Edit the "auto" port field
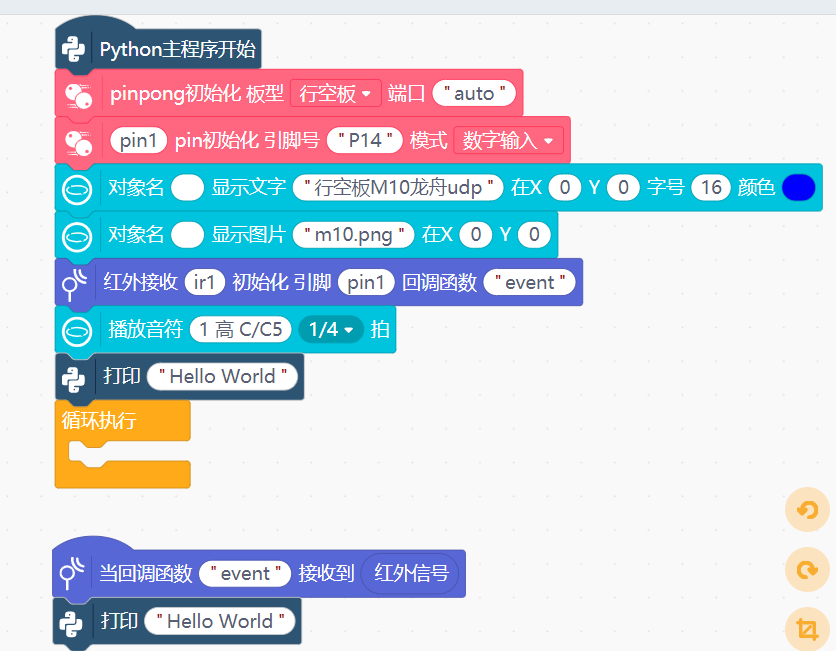This screenshot has width=836, height=651. pyautogui.click(x=474, y=93)
